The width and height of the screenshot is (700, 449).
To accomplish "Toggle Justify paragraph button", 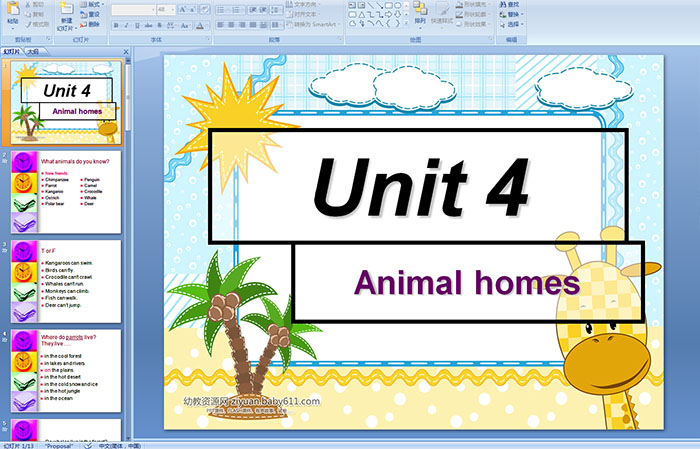I will click(x=253, y=25).
